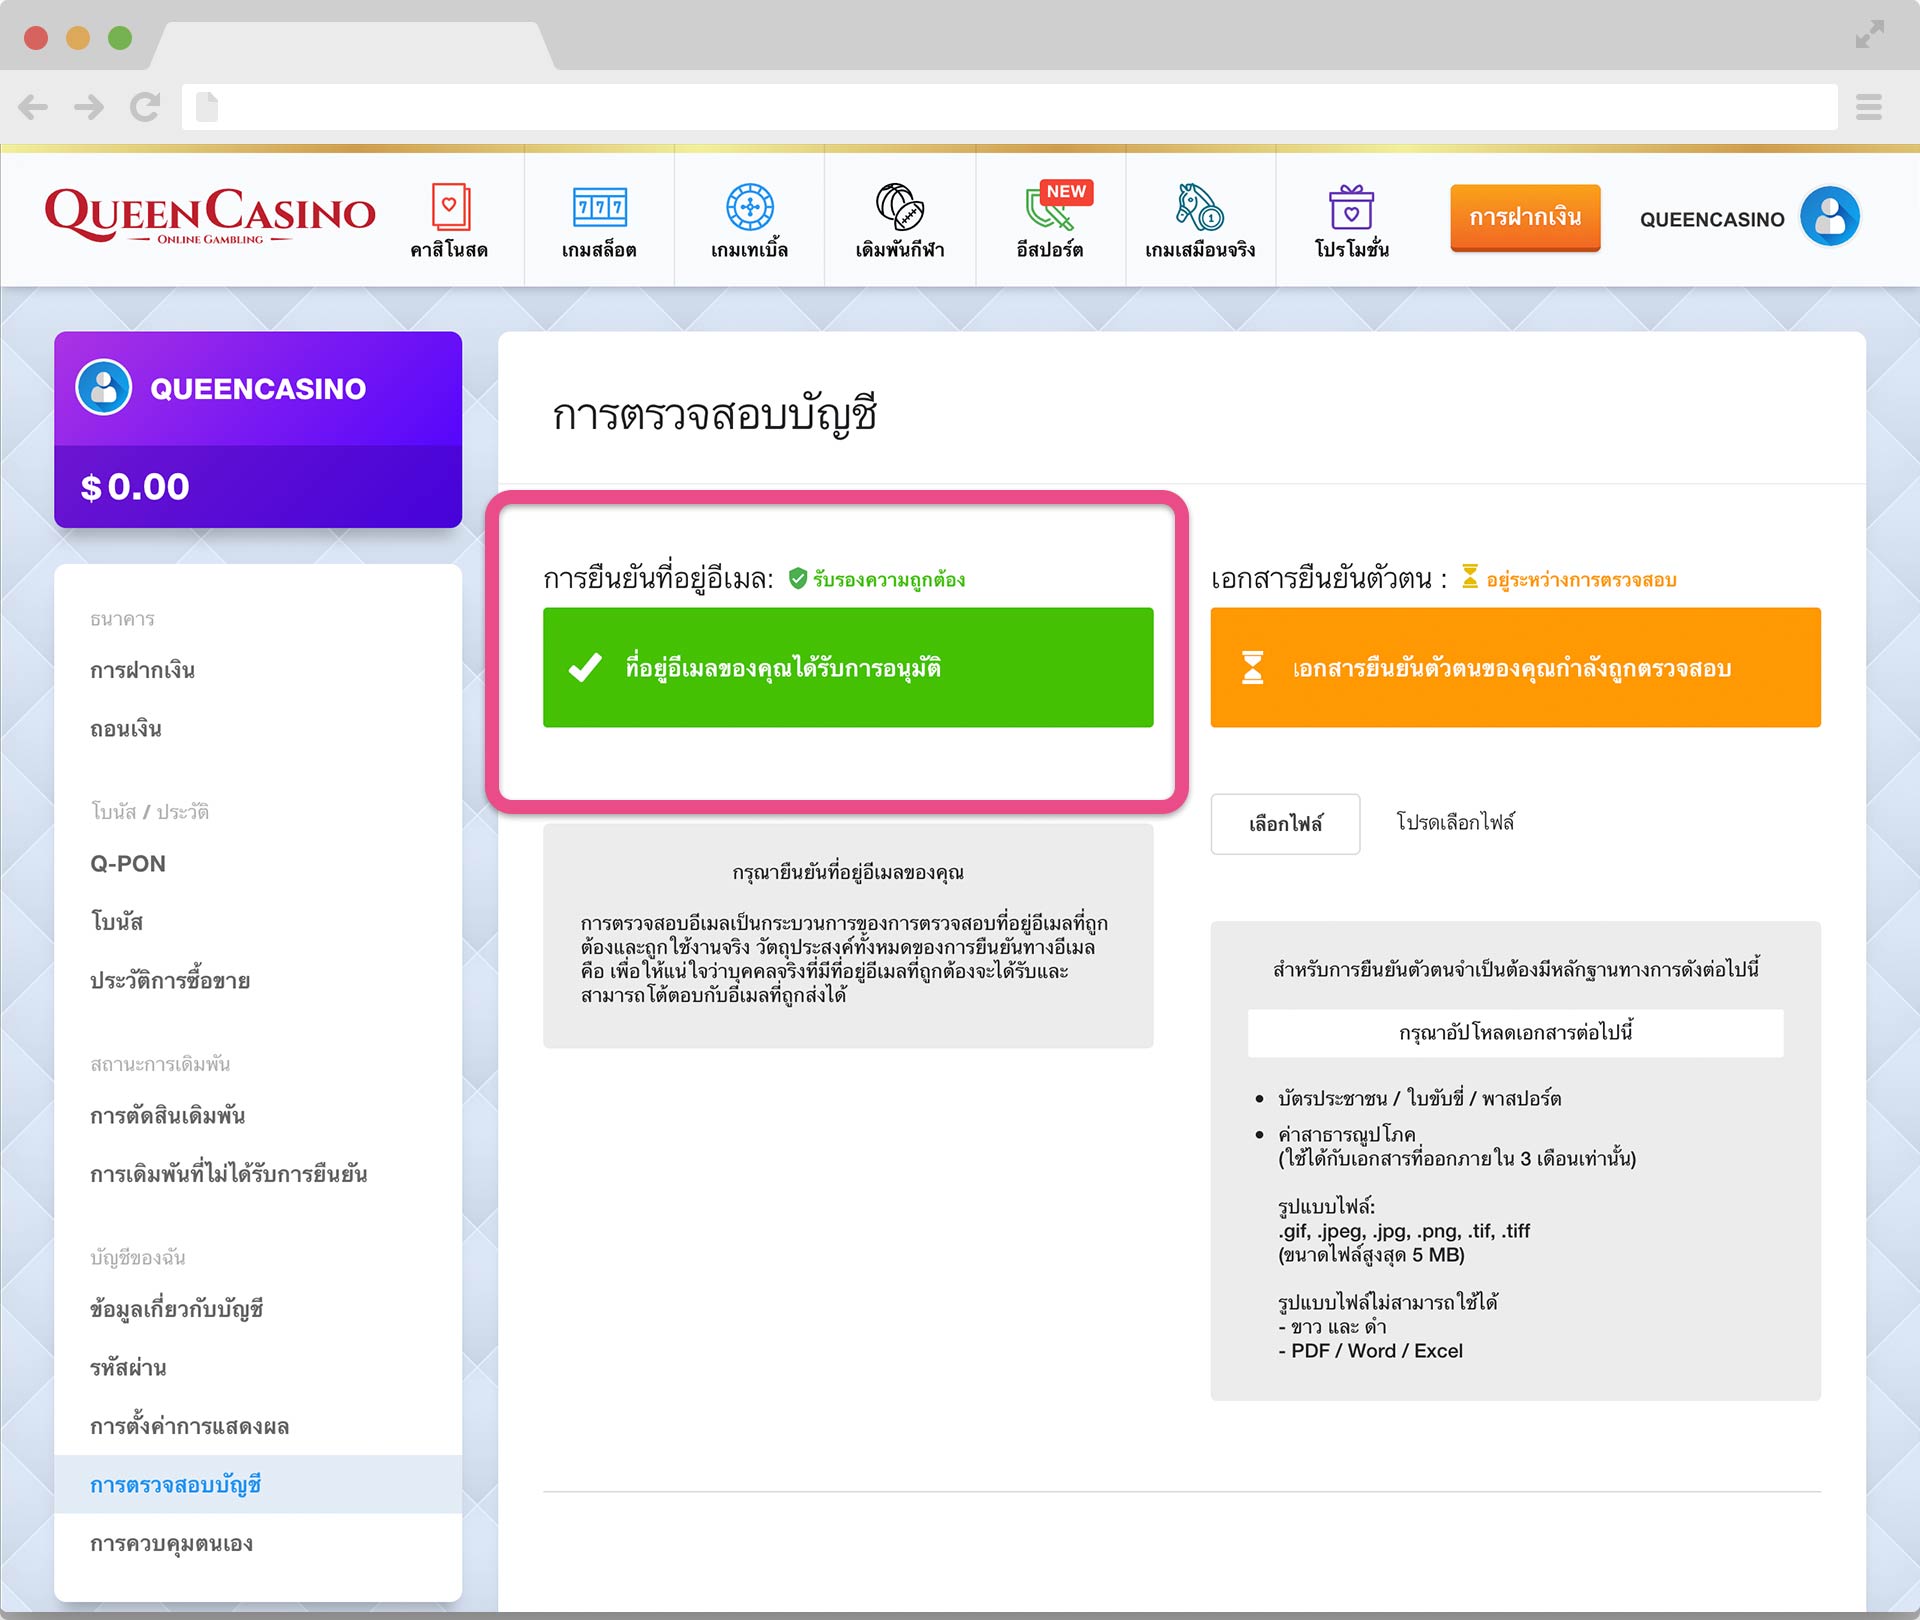Open the sports betting balls icon

pos(900,207)
